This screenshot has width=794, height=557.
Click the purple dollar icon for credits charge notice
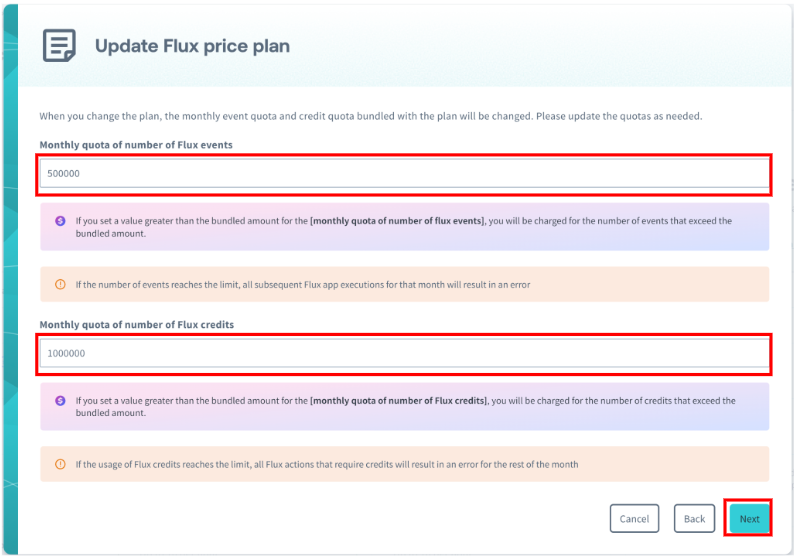tap(60, 401)
